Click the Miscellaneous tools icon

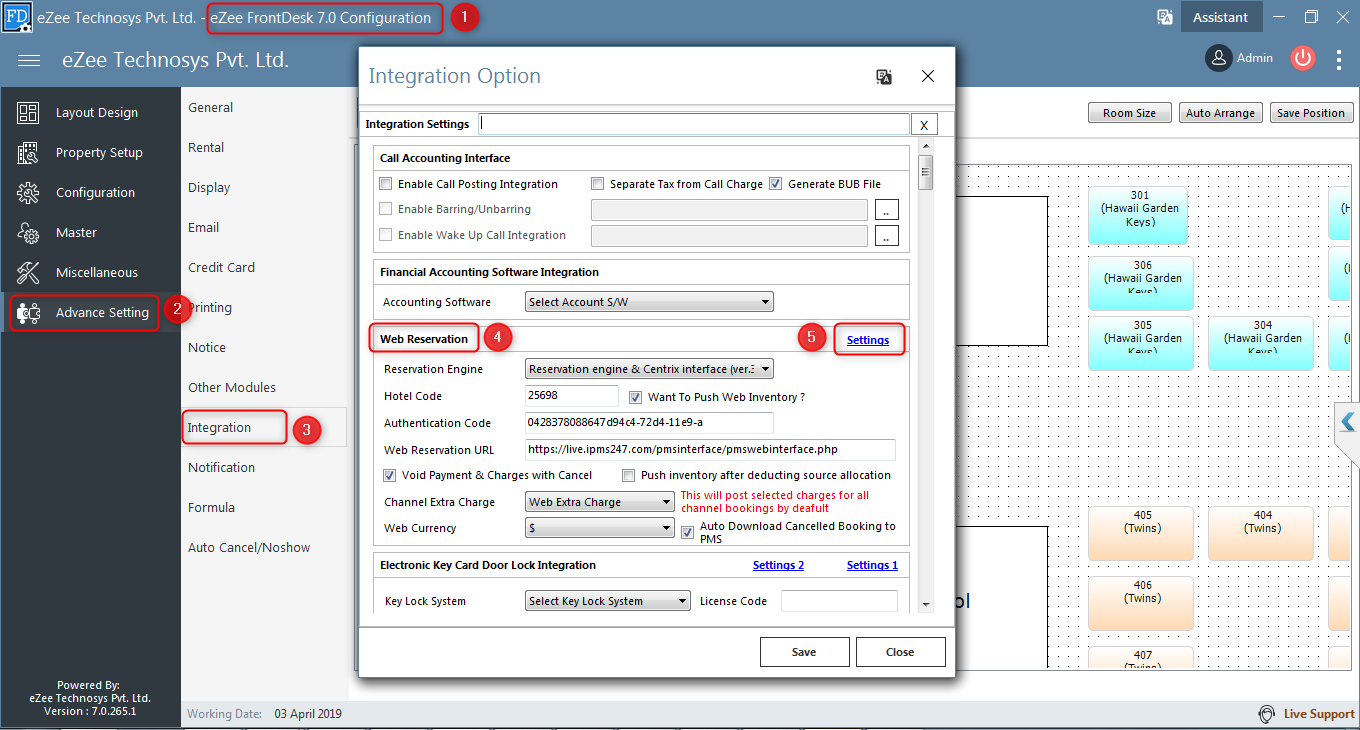(28, 273)
